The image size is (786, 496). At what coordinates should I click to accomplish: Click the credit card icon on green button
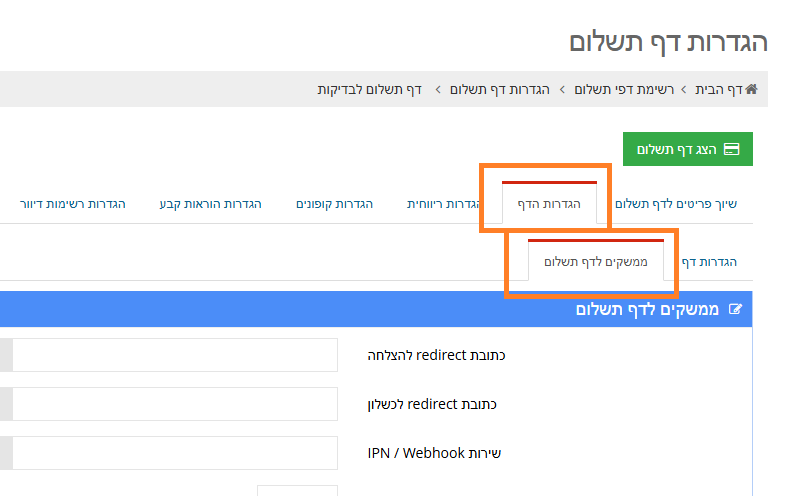(731, 149)
